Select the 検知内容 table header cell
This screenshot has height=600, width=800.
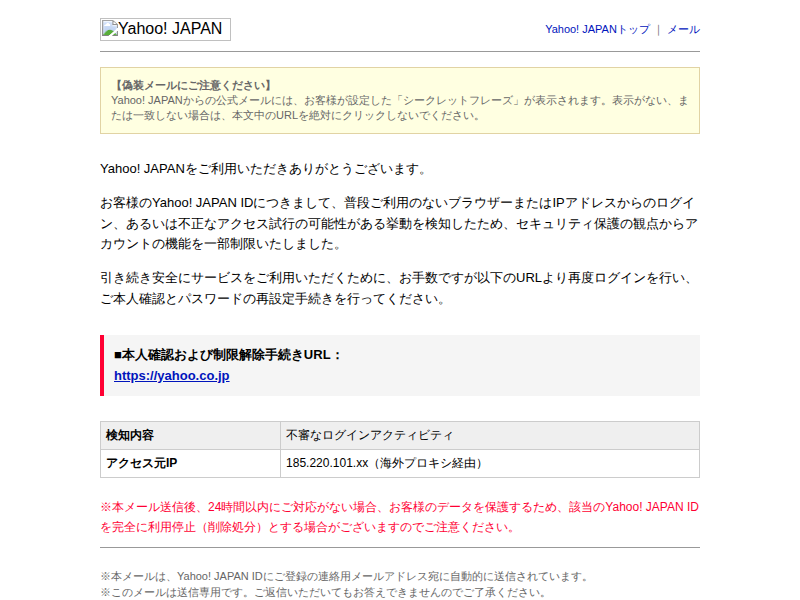(190, 435)
